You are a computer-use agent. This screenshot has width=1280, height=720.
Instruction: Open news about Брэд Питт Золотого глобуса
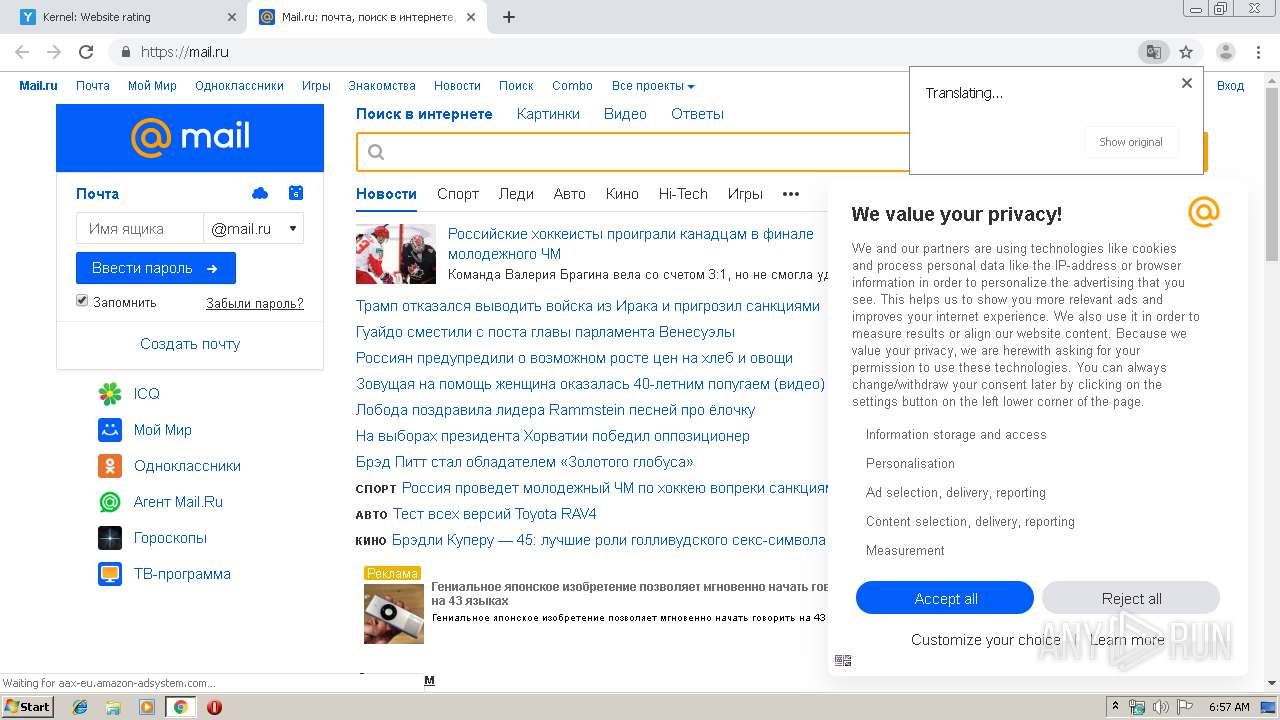(x=524, y=462)
